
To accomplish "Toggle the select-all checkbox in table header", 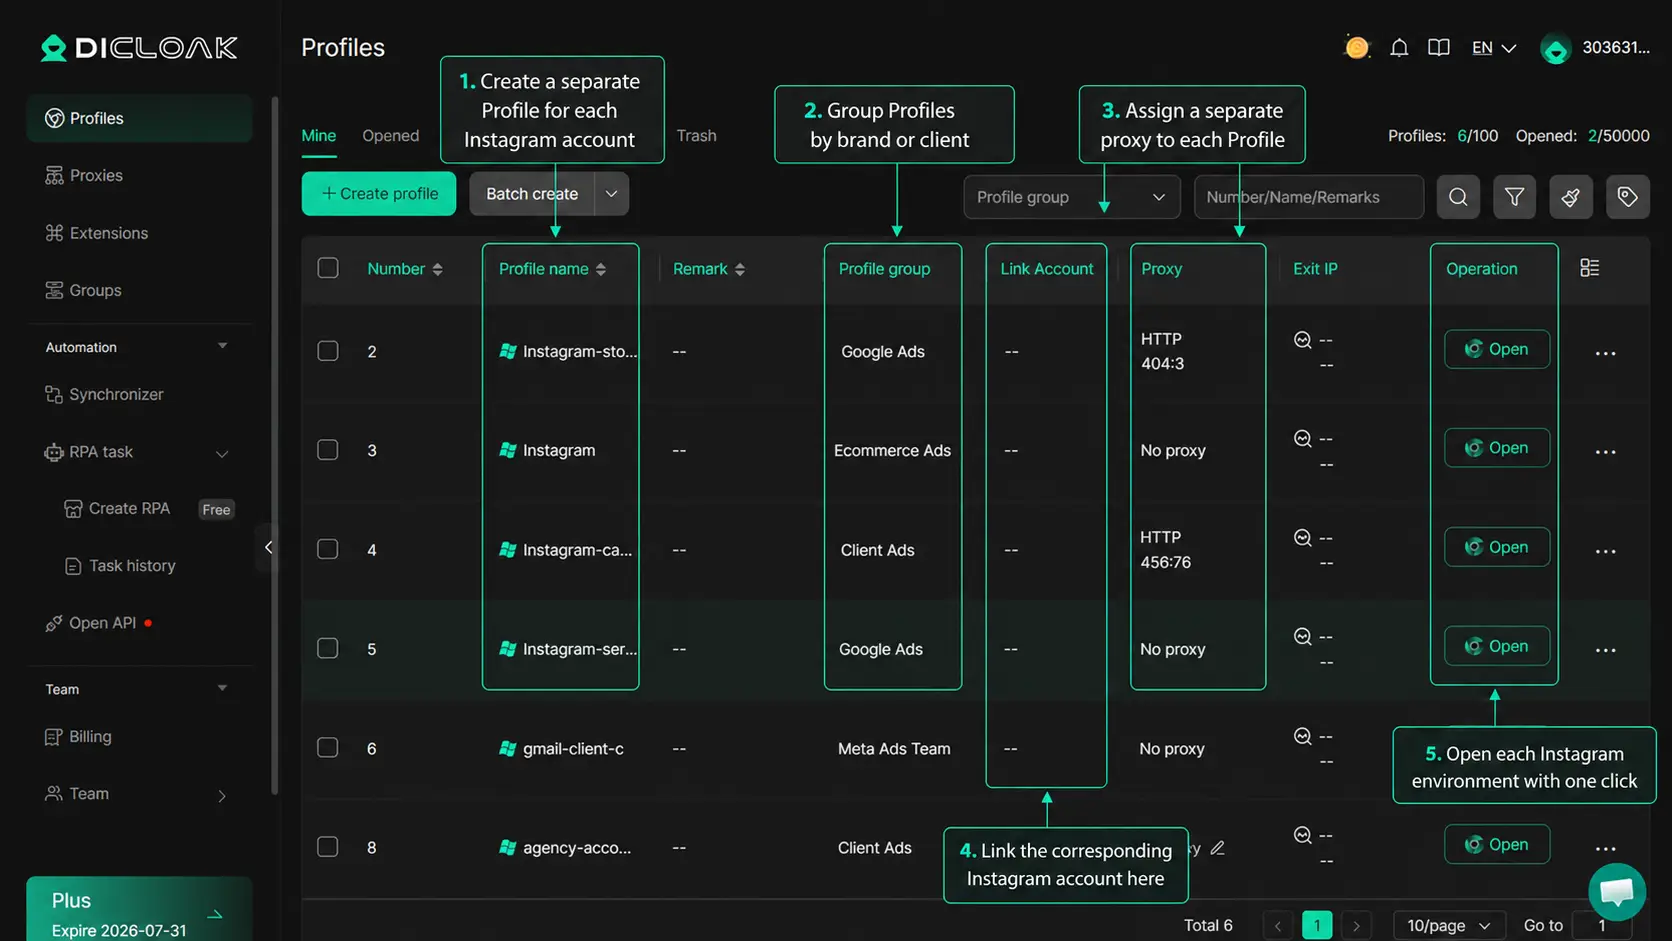I will point(328,268).
